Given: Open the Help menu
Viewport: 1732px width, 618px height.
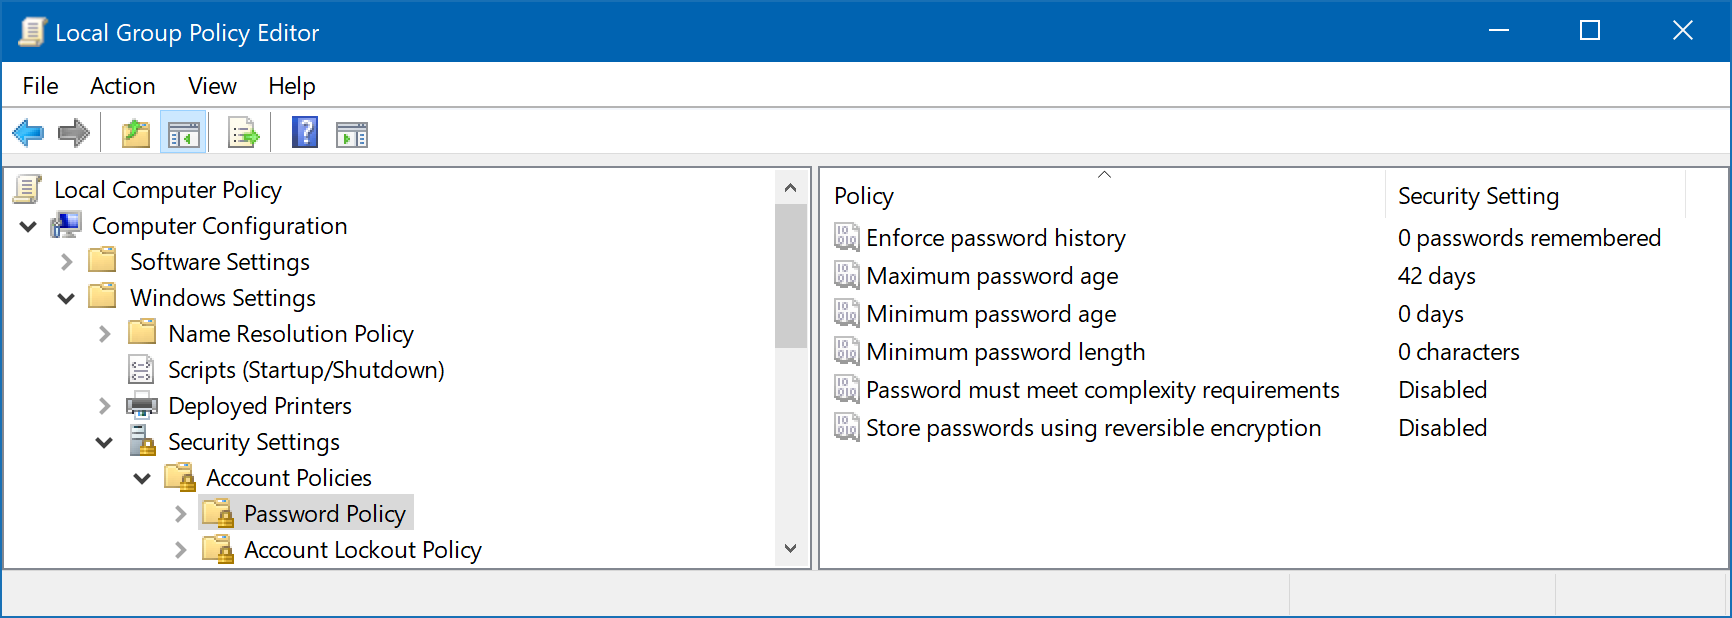Looking at the screenshot, I should click(x=292, y=86).
